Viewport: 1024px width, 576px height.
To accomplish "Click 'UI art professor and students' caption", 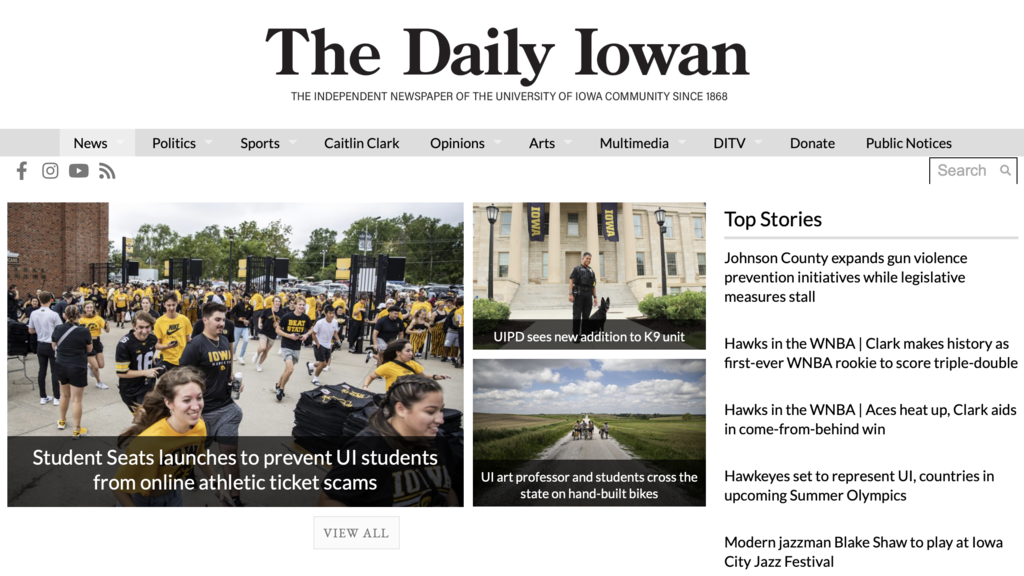I will pyautogui.click(x=589, y=485).
